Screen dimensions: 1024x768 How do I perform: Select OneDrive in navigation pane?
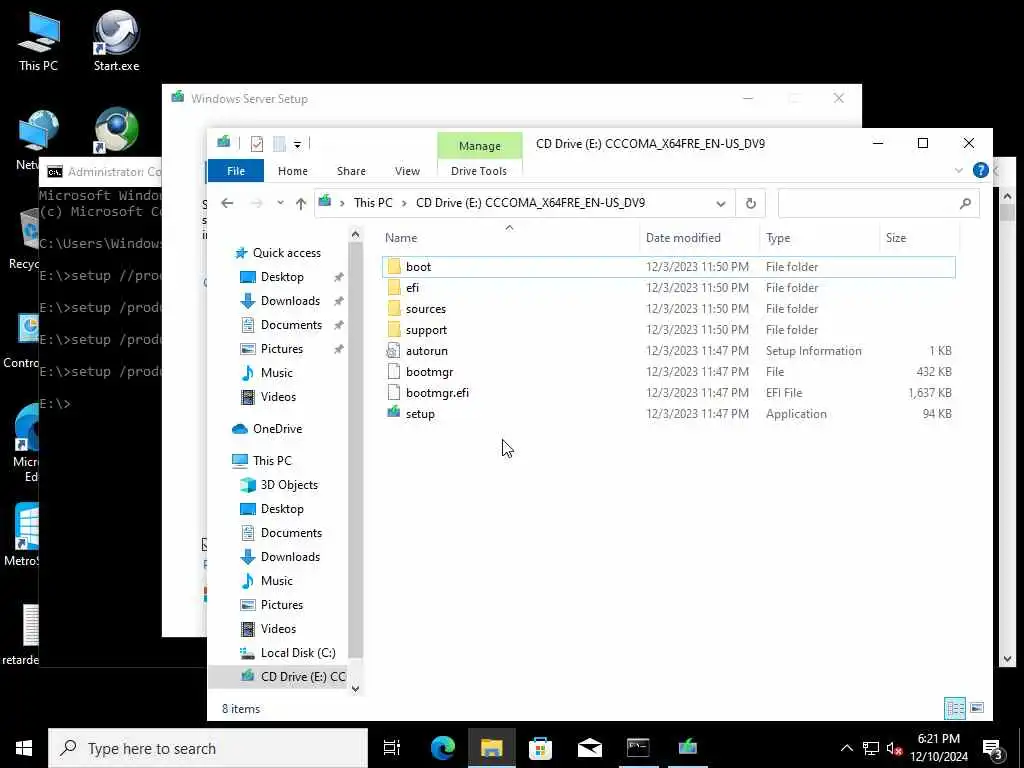coord(277,429)
